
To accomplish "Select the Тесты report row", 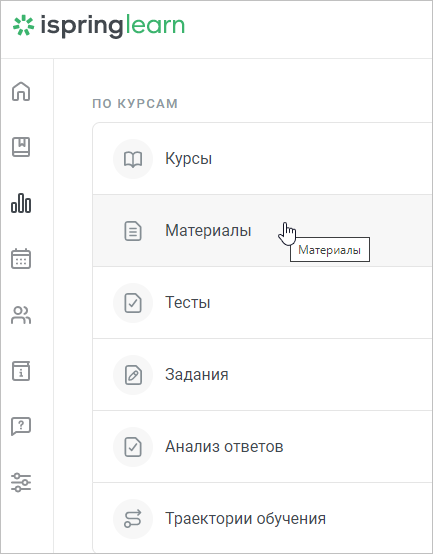I will [262, 303].
